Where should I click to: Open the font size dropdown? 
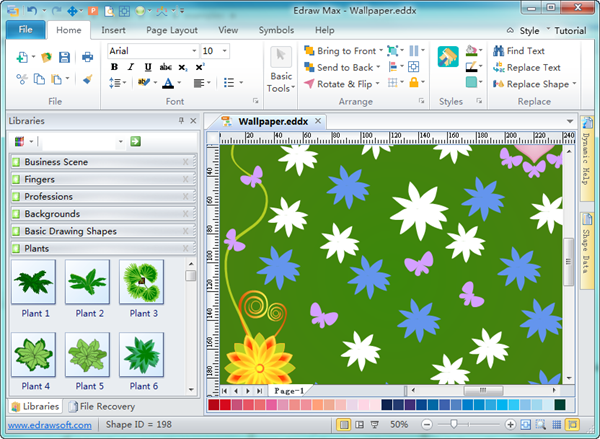tap(225, 51)
